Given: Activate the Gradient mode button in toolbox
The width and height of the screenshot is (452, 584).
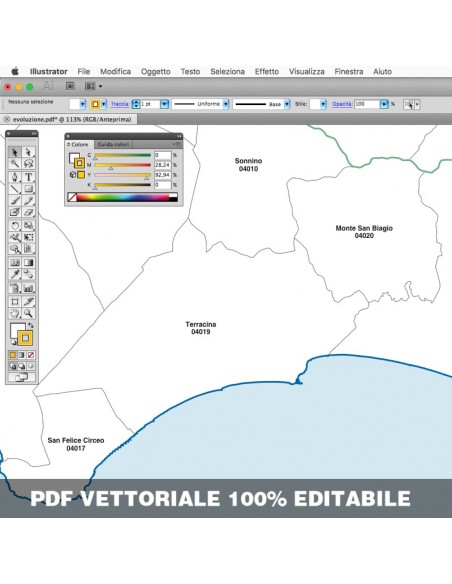Looking at the screenshot, I should tap(22, 355).
